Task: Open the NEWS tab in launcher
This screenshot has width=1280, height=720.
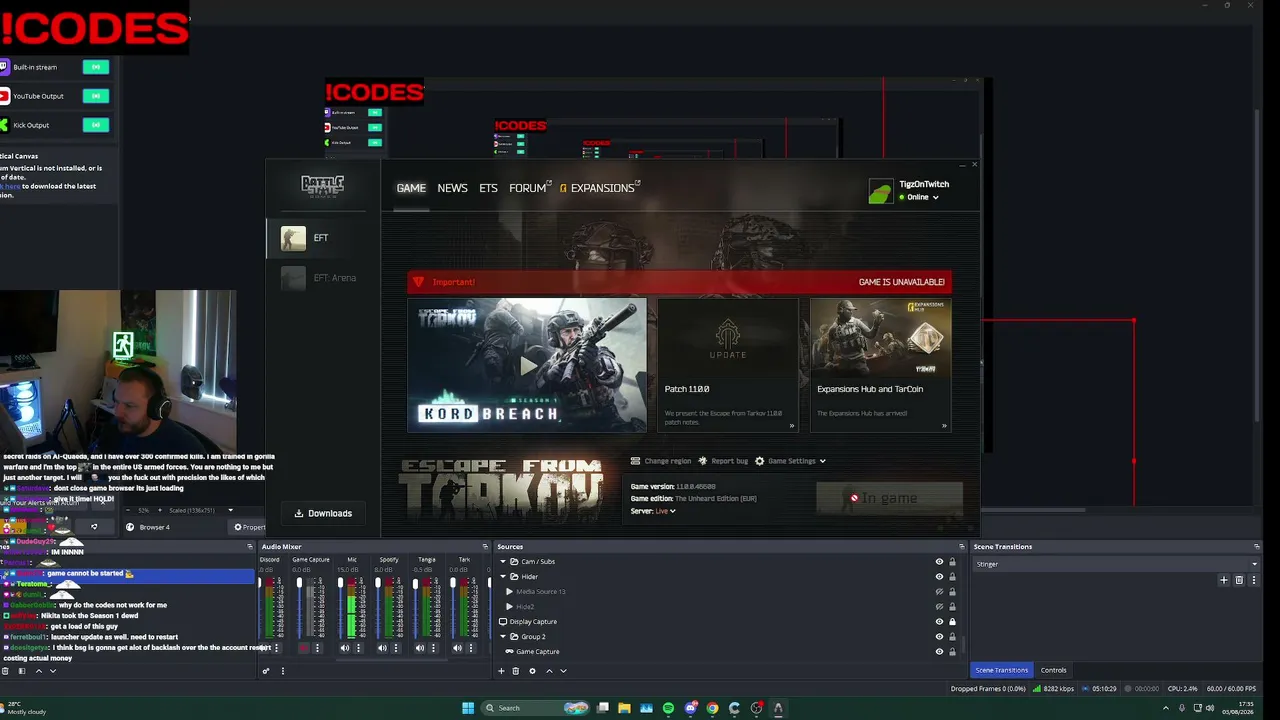Action: [x=452, y=188]
